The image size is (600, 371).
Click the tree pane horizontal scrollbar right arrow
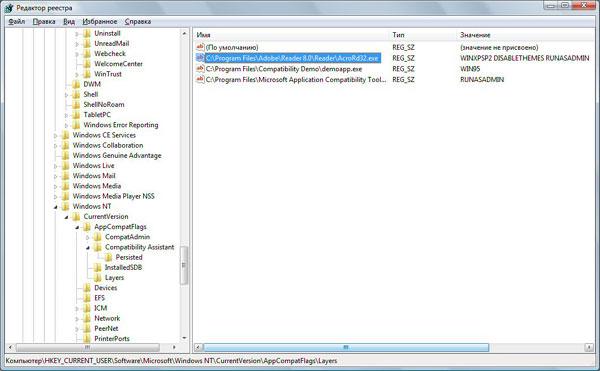pyautogui.click(x=174, y=347)
